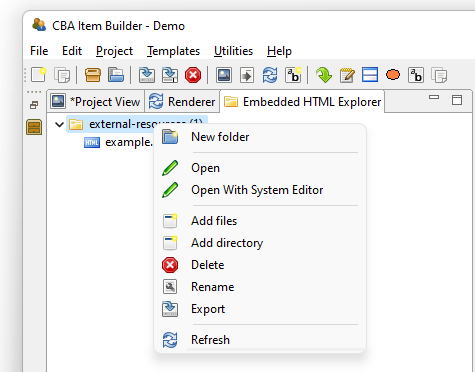Click the orange ellipse toolbar icon

(393, 75)
